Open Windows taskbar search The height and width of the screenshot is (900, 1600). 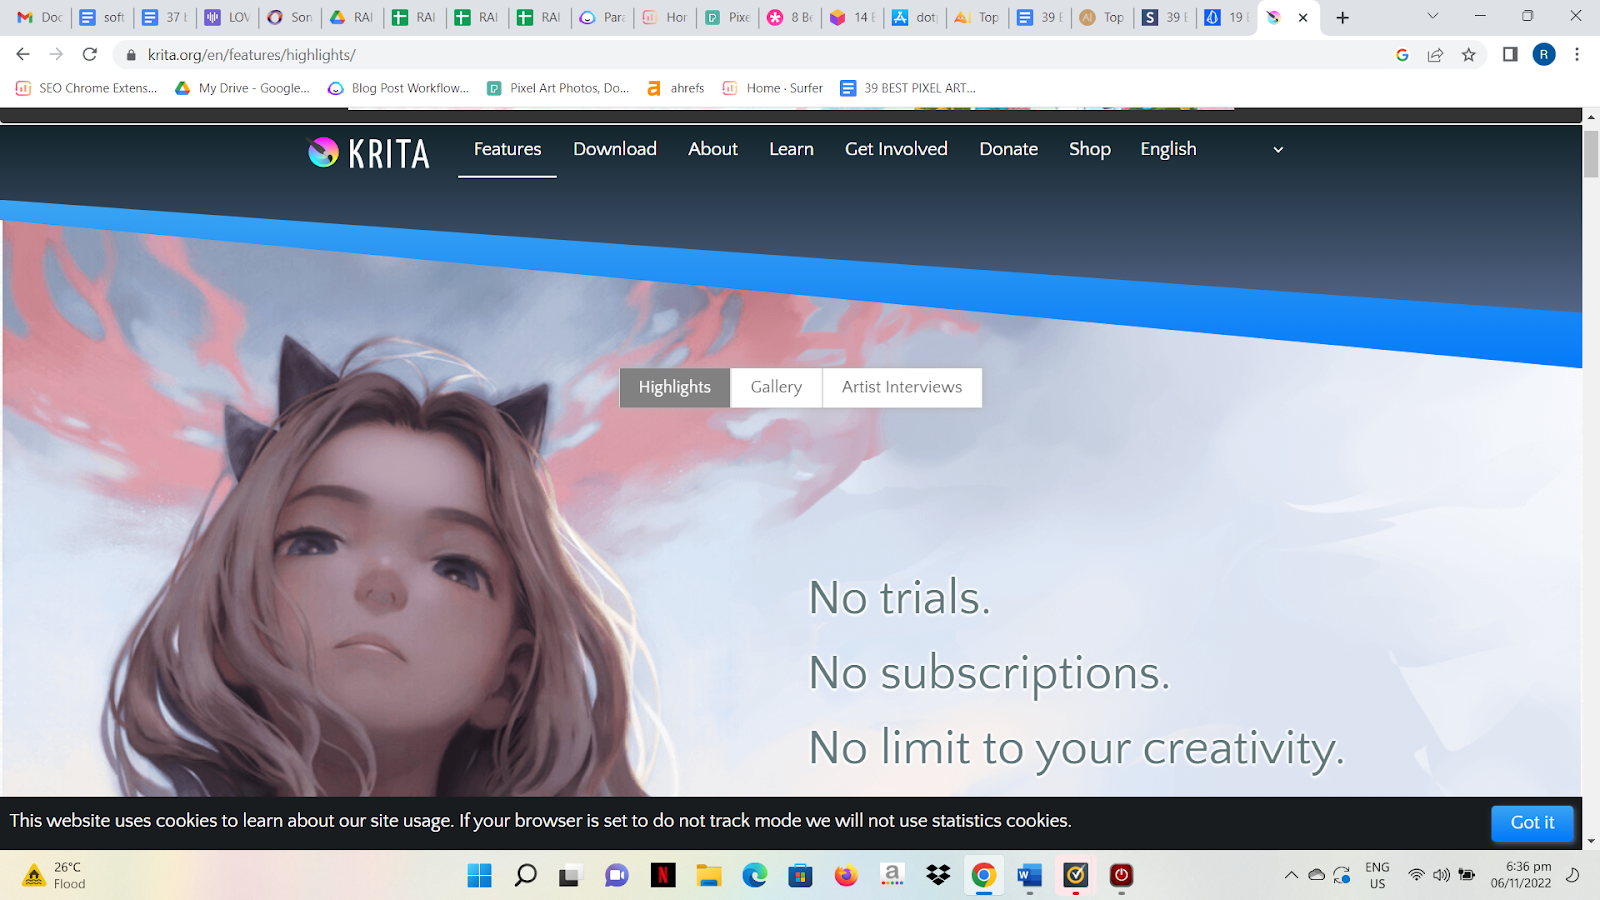coord(525,876)
